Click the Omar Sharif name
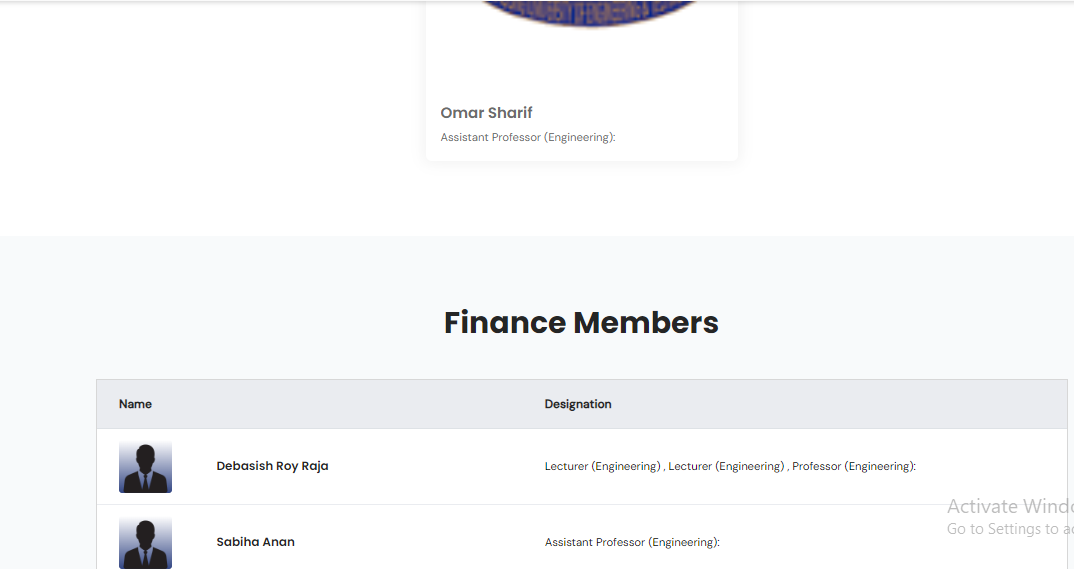 [x=486, y=113]
